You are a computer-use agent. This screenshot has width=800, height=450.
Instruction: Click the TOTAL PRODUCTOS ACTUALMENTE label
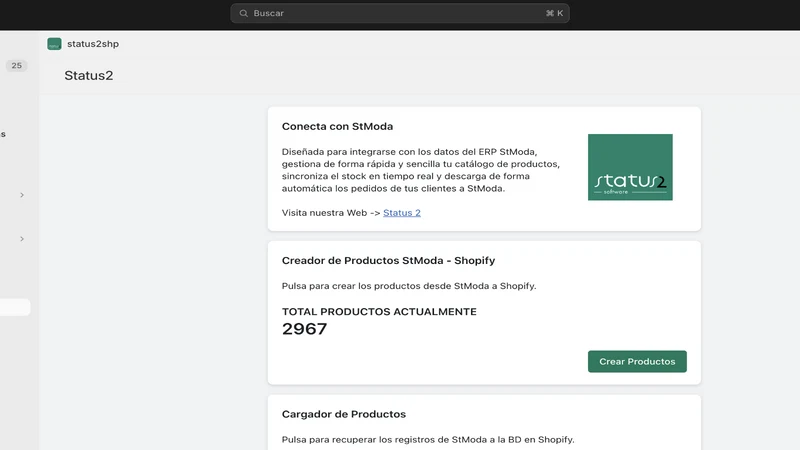pyautogui.click(x=379, y=312)
